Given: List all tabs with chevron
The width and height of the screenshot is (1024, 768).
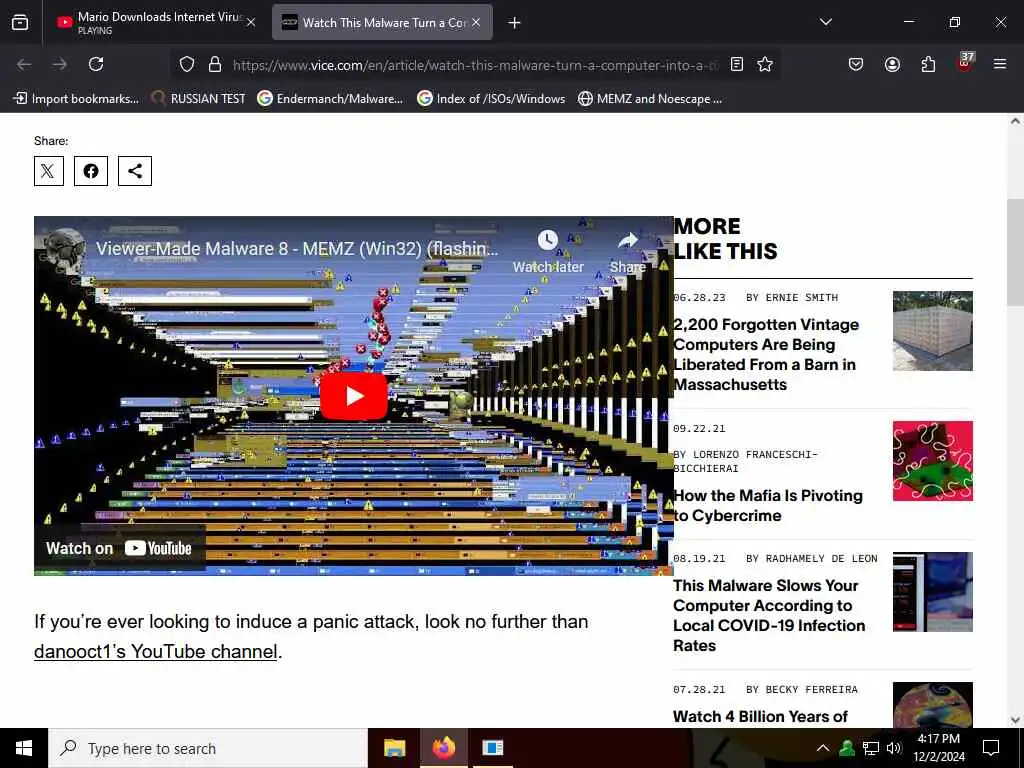Looking at the screenshot, I should tap(825, 22).
